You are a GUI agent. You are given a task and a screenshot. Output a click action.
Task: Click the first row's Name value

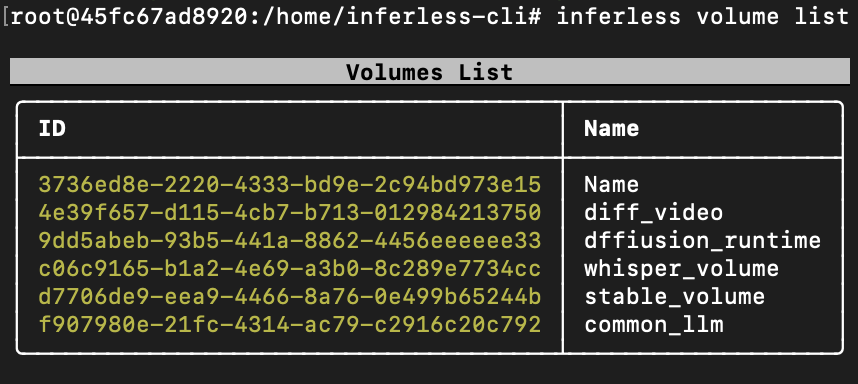(611, 184)
